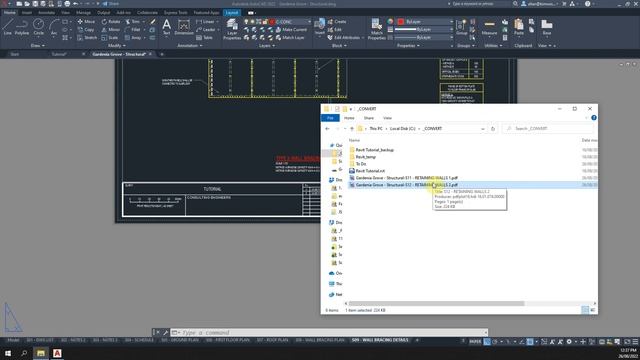Click Edit Attributes in Block panel

(344, 38)
